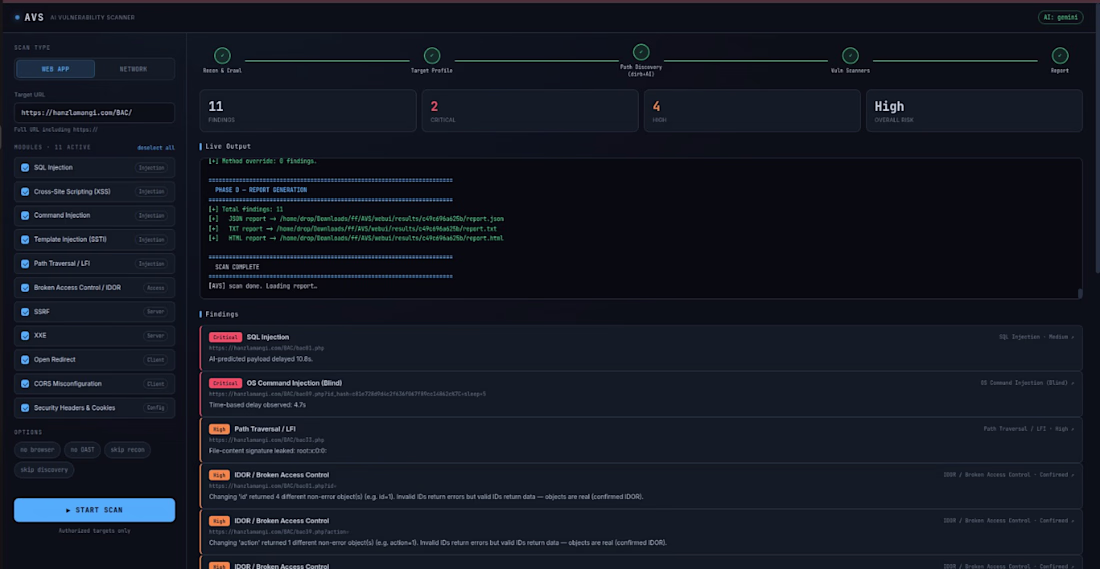The image size is (1100, 569).
Task: Click High badge on the IDOR 'id' finding
Action: 219,475
